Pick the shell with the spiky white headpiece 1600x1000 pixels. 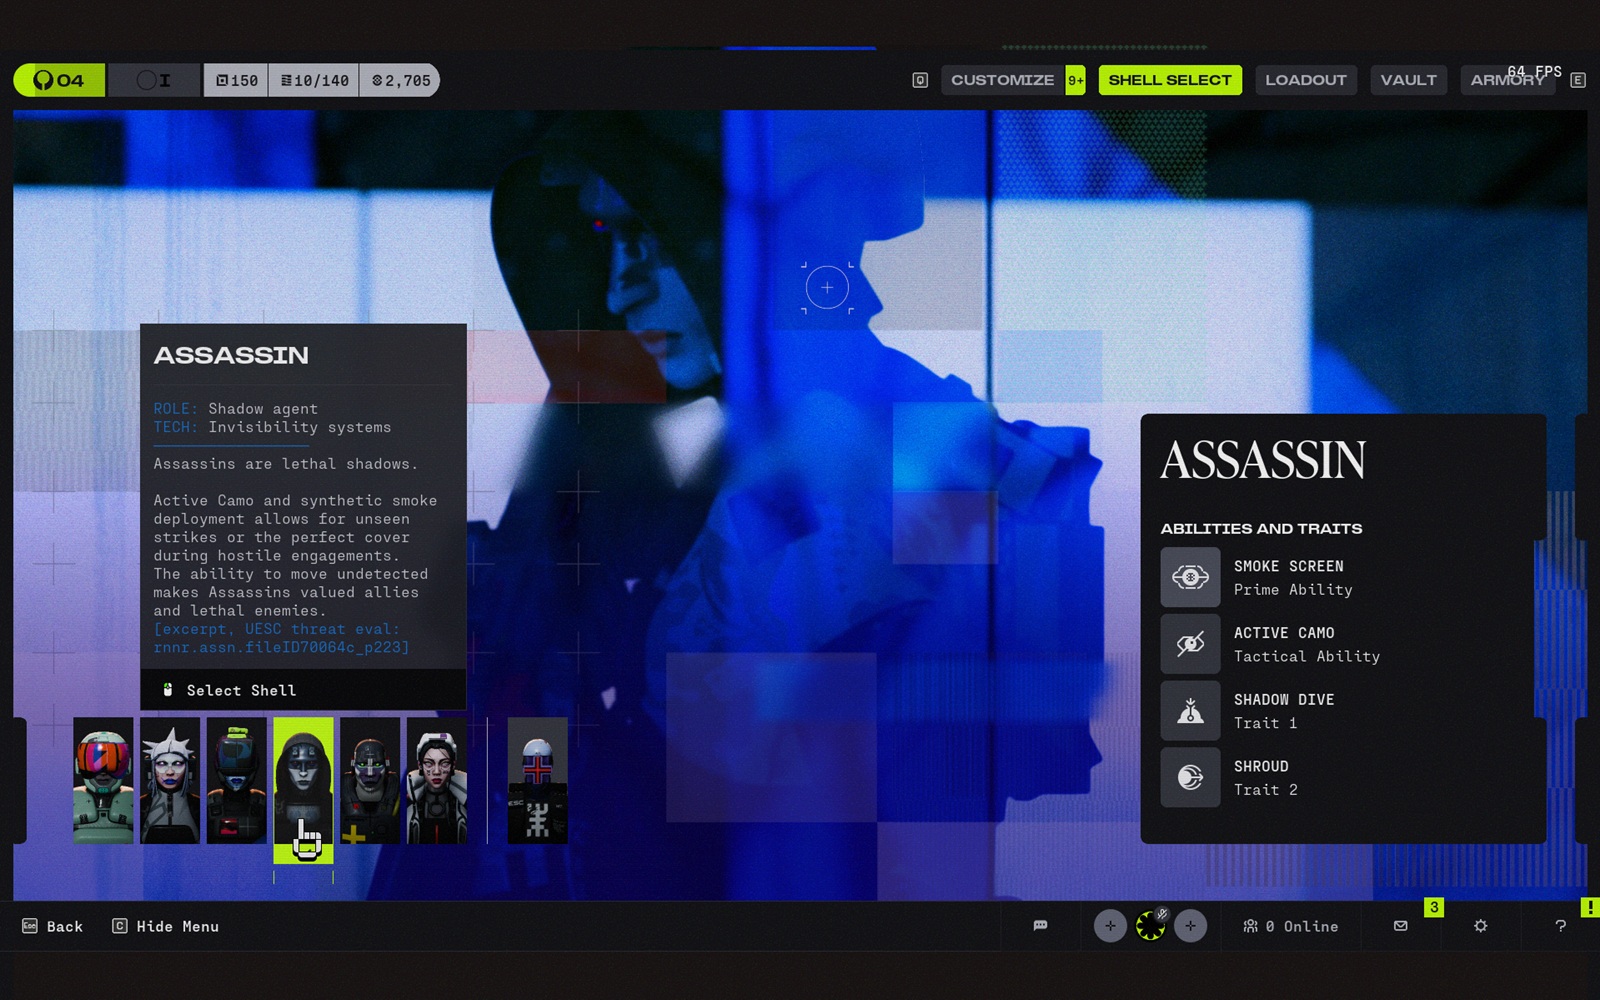(170, 780)
